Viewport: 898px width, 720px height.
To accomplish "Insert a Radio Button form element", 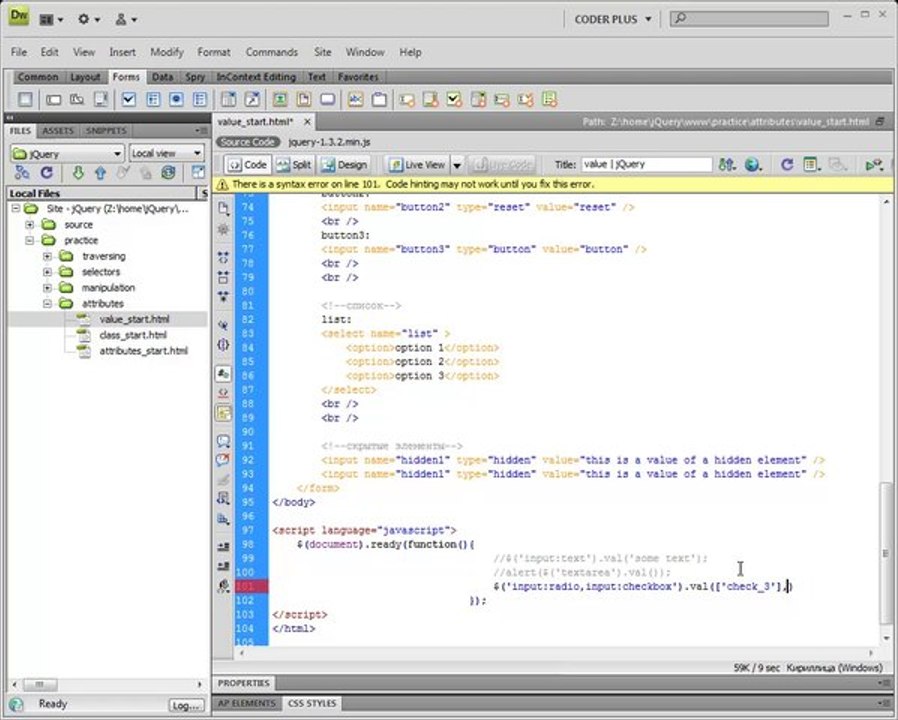I will (176, 100).
